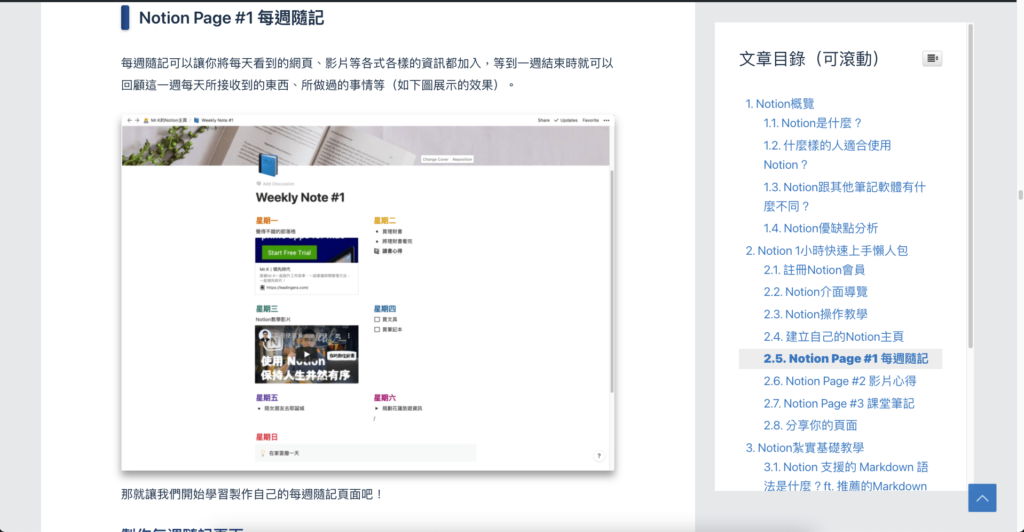Screen dimensions: 1024x532
Task: Click the light bulb callout under 星期日
Action: pos(366,453)
